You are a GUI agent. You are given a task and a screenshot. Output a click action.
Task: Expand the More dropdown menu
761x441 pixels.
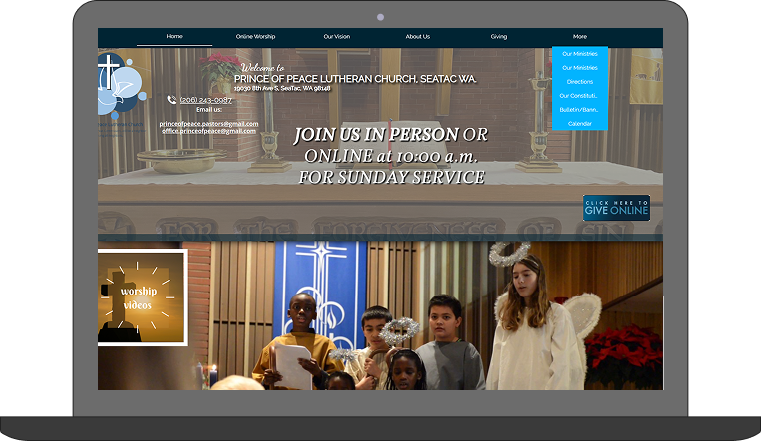coord(579,37)
